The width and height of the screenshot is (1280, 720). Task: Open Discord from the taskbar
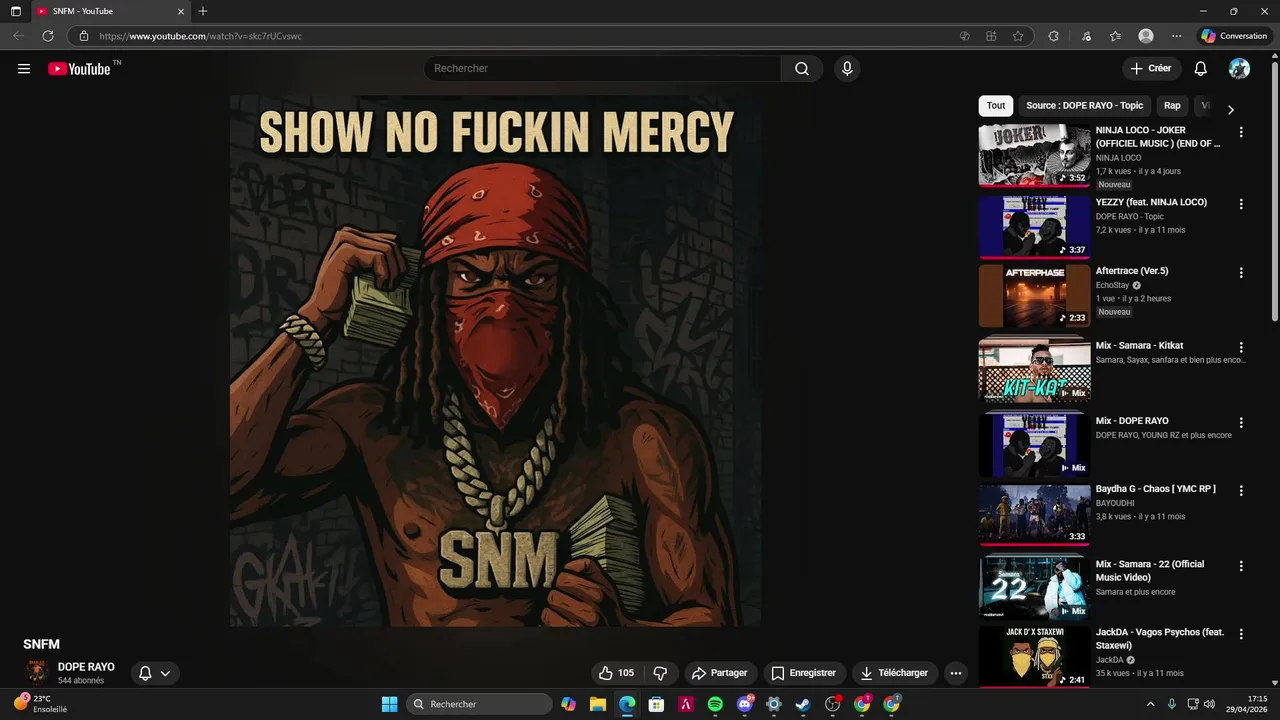click(744, 704)
